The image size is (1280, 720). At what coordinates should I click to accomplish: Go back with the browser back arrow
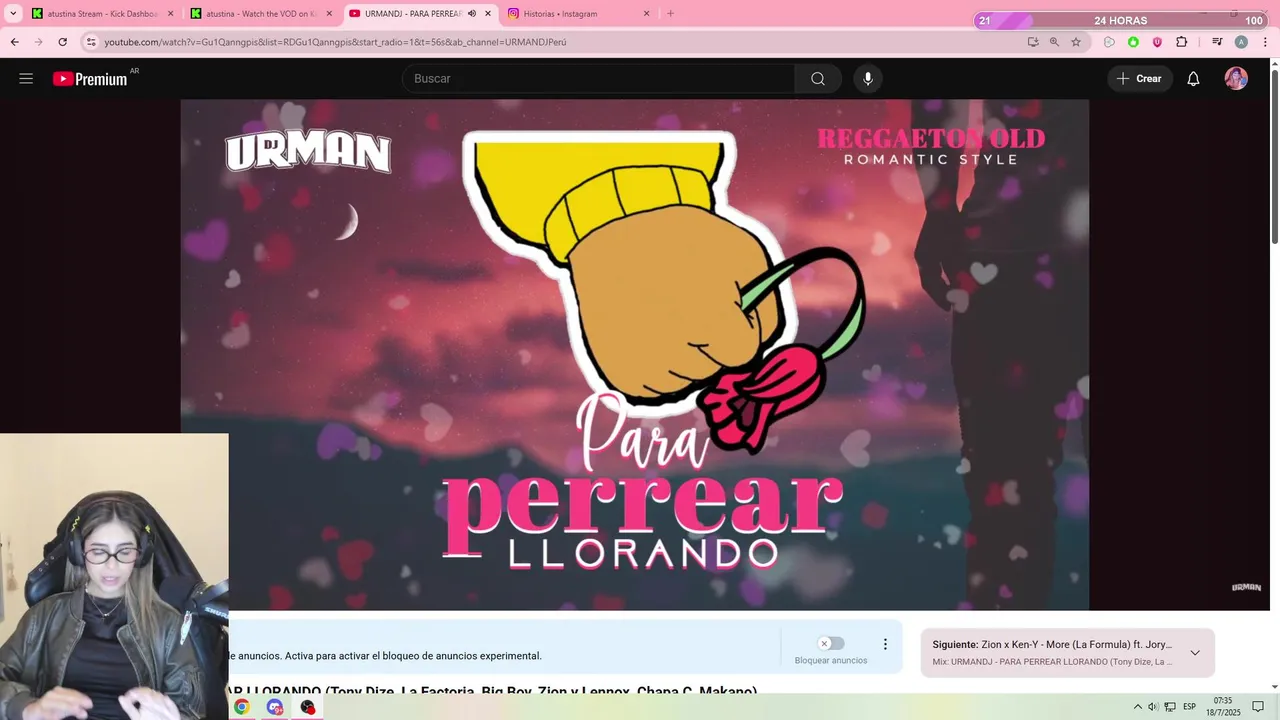[14, 42]
